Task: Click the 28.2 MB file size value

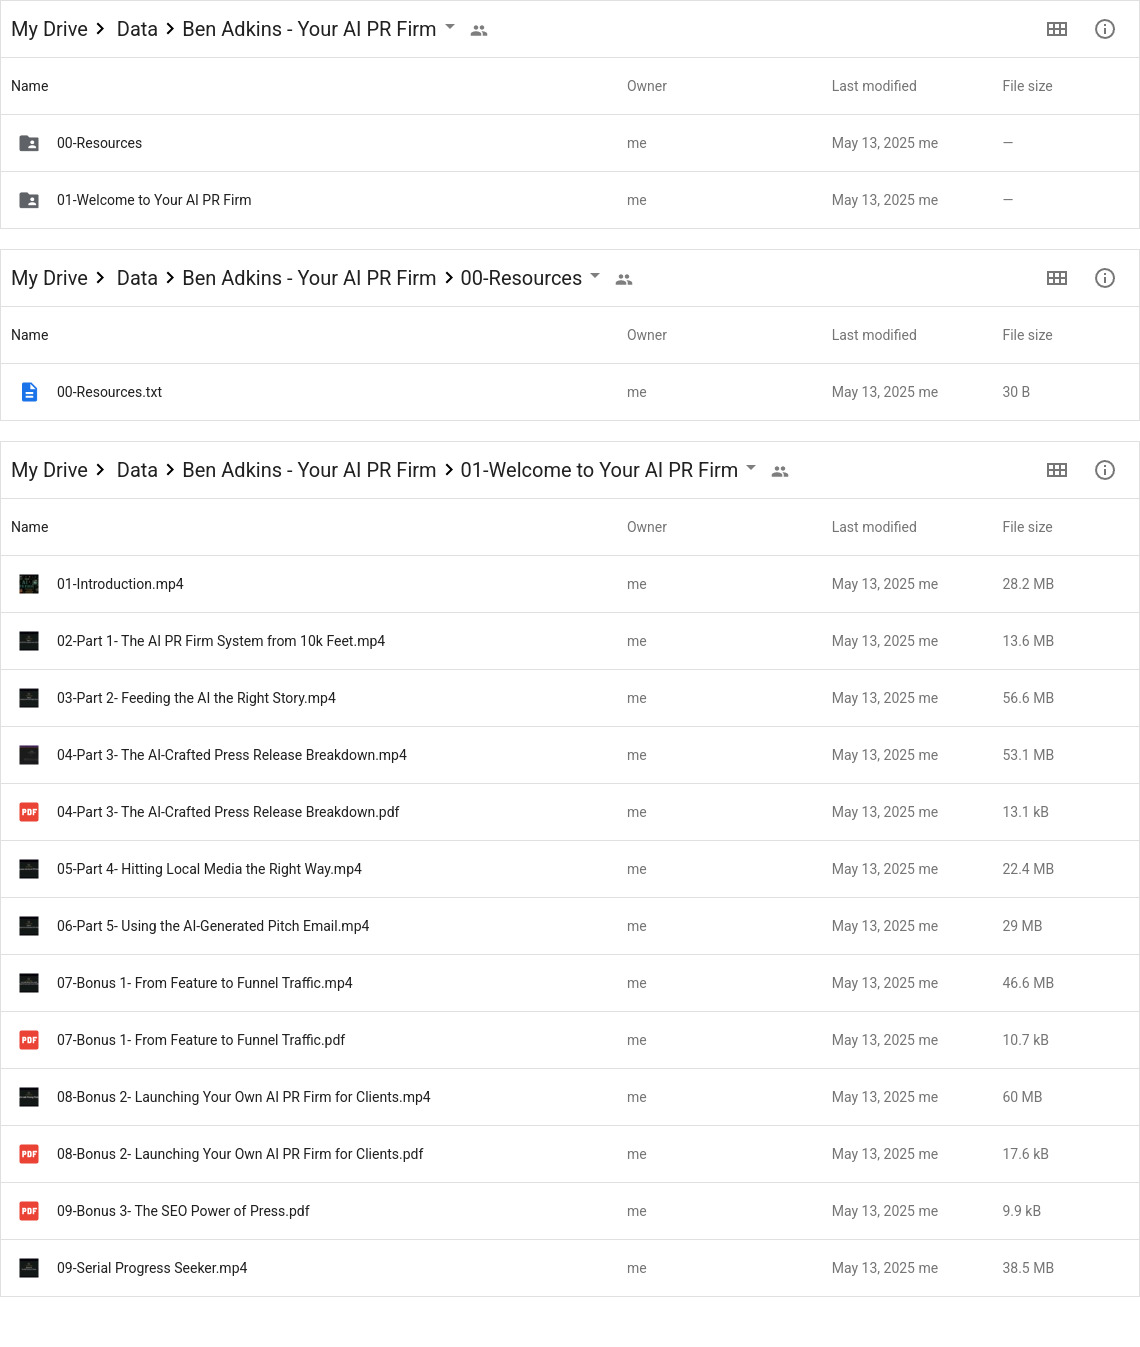Action: pos(1028,584)
